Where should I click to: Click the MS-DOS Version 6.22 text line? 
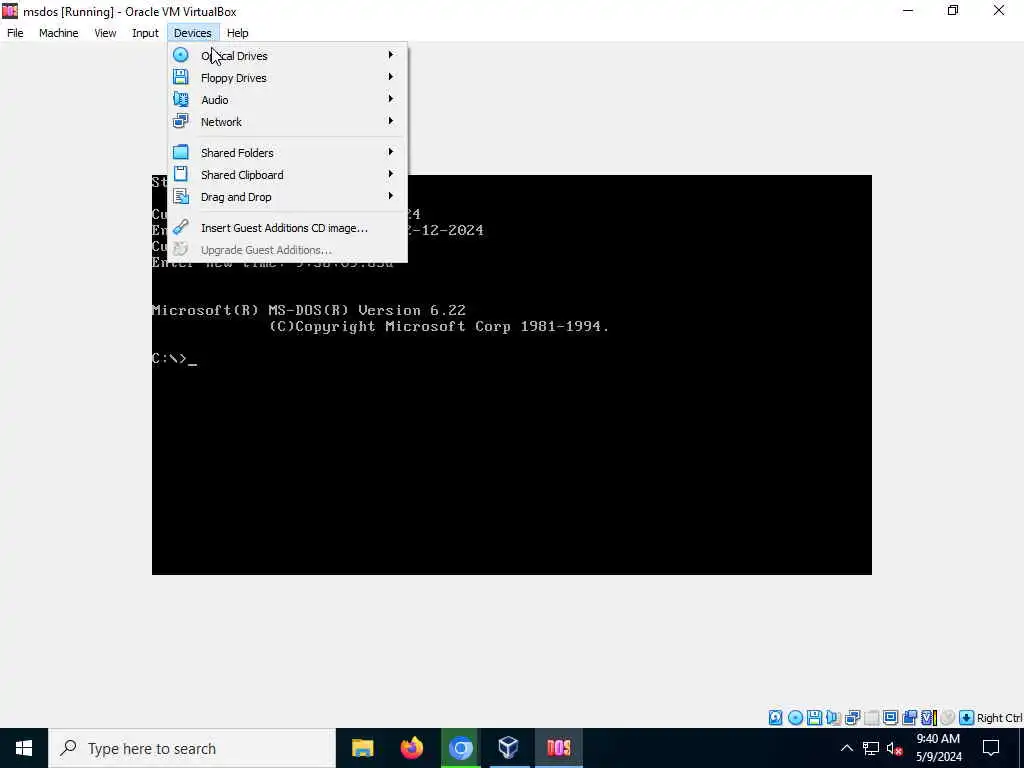coord(309,310)
